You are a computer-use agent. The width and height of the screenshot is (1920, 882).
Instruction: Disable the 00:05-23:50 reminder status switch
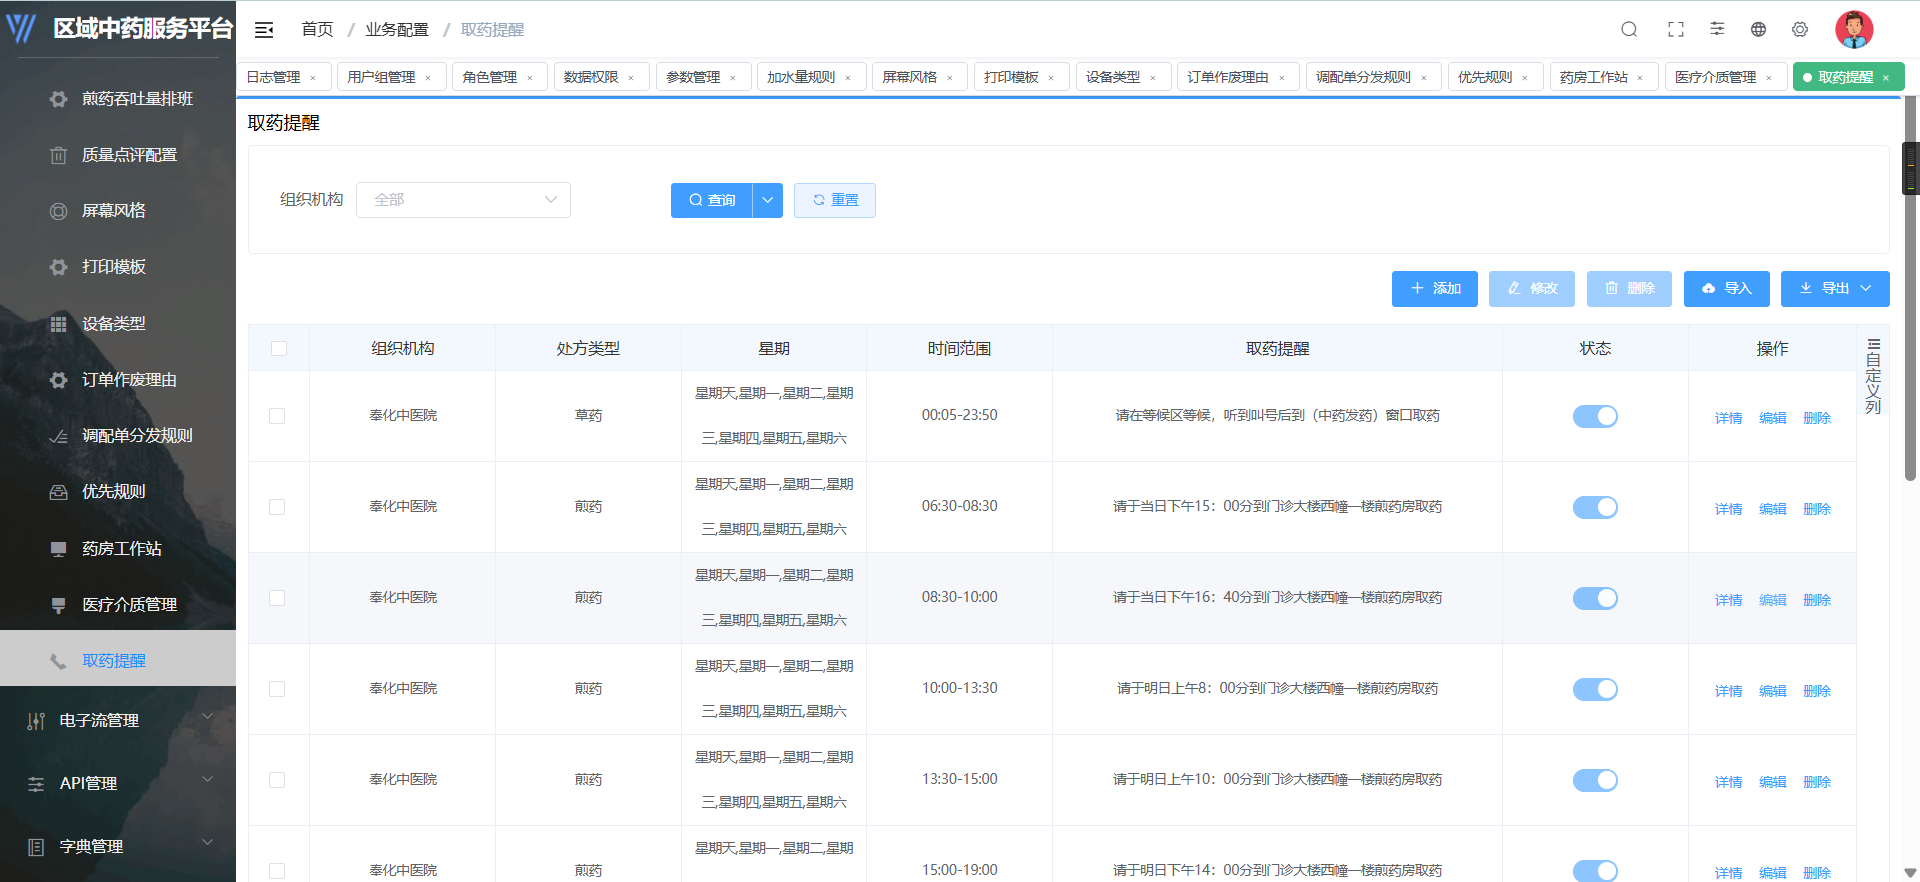coord(1595,416)
